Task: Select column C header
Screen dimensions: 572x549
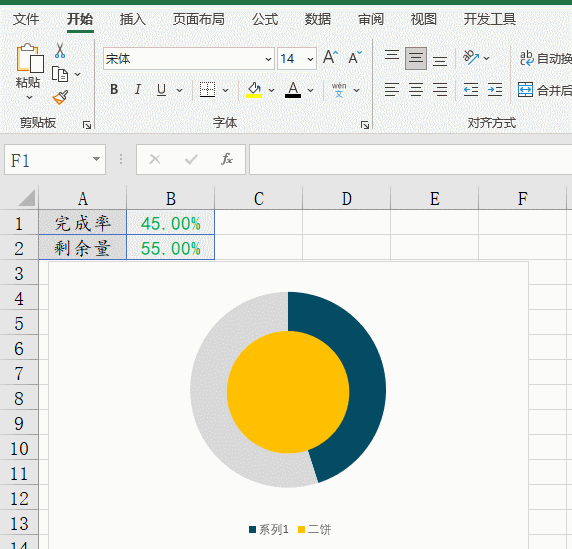Action: pos(259,198)
